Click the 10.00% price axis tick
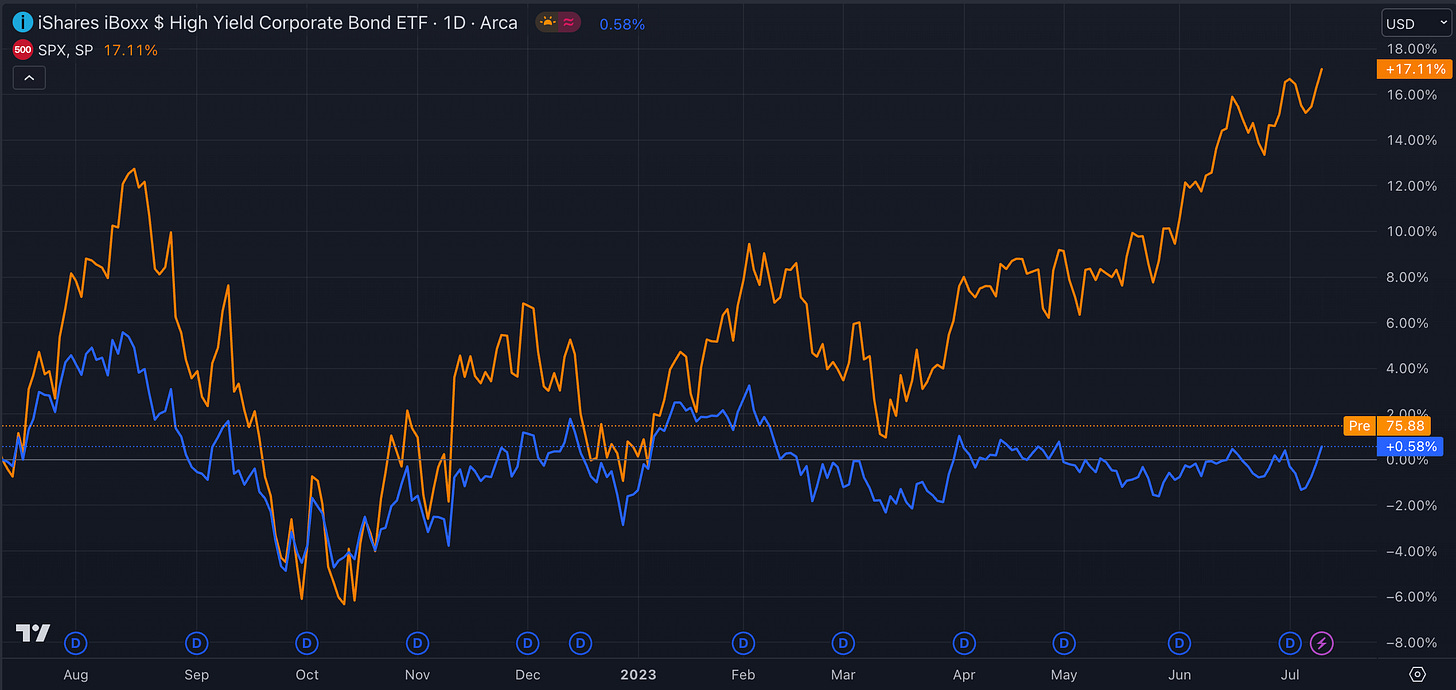The image size is (1456, 690). 1414,231
